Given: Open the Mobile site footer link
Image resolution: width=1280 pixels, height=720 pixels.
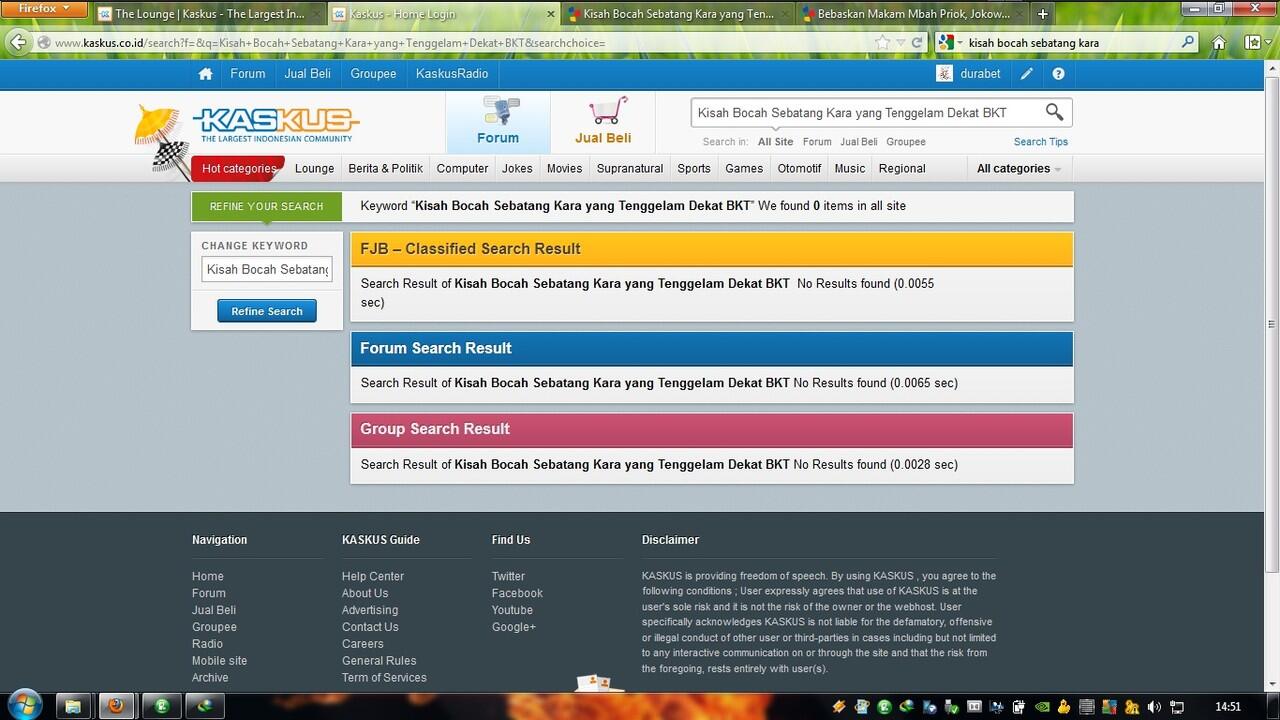Looking at the screenshot, I should click(219, 661).
